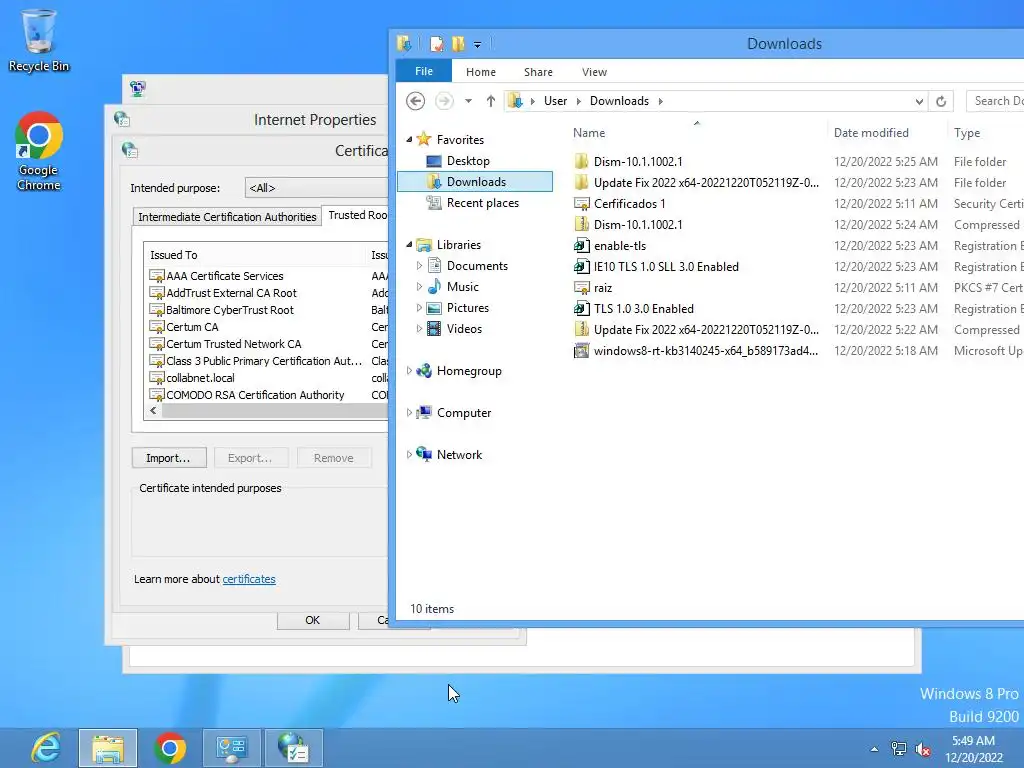Screen dimensions: 1024x768
Task: Select Desktop under Favorites
Action: click(468, 161)
